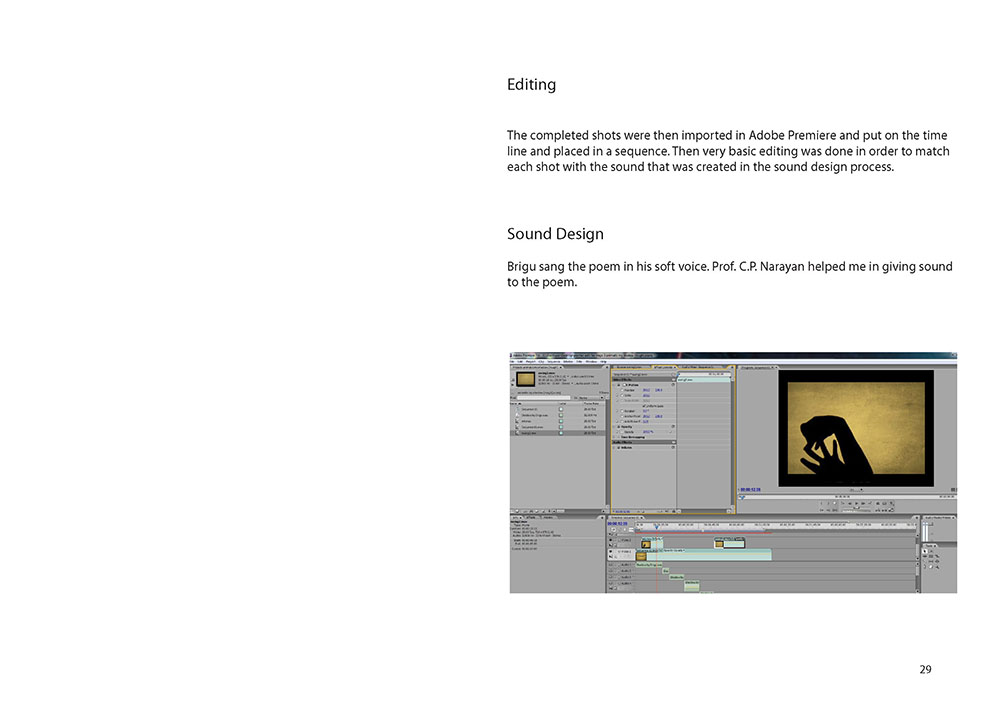Click the Extract button in Program monitor
The width and height of the screenshot is (1000, 707).
point(884,510)
